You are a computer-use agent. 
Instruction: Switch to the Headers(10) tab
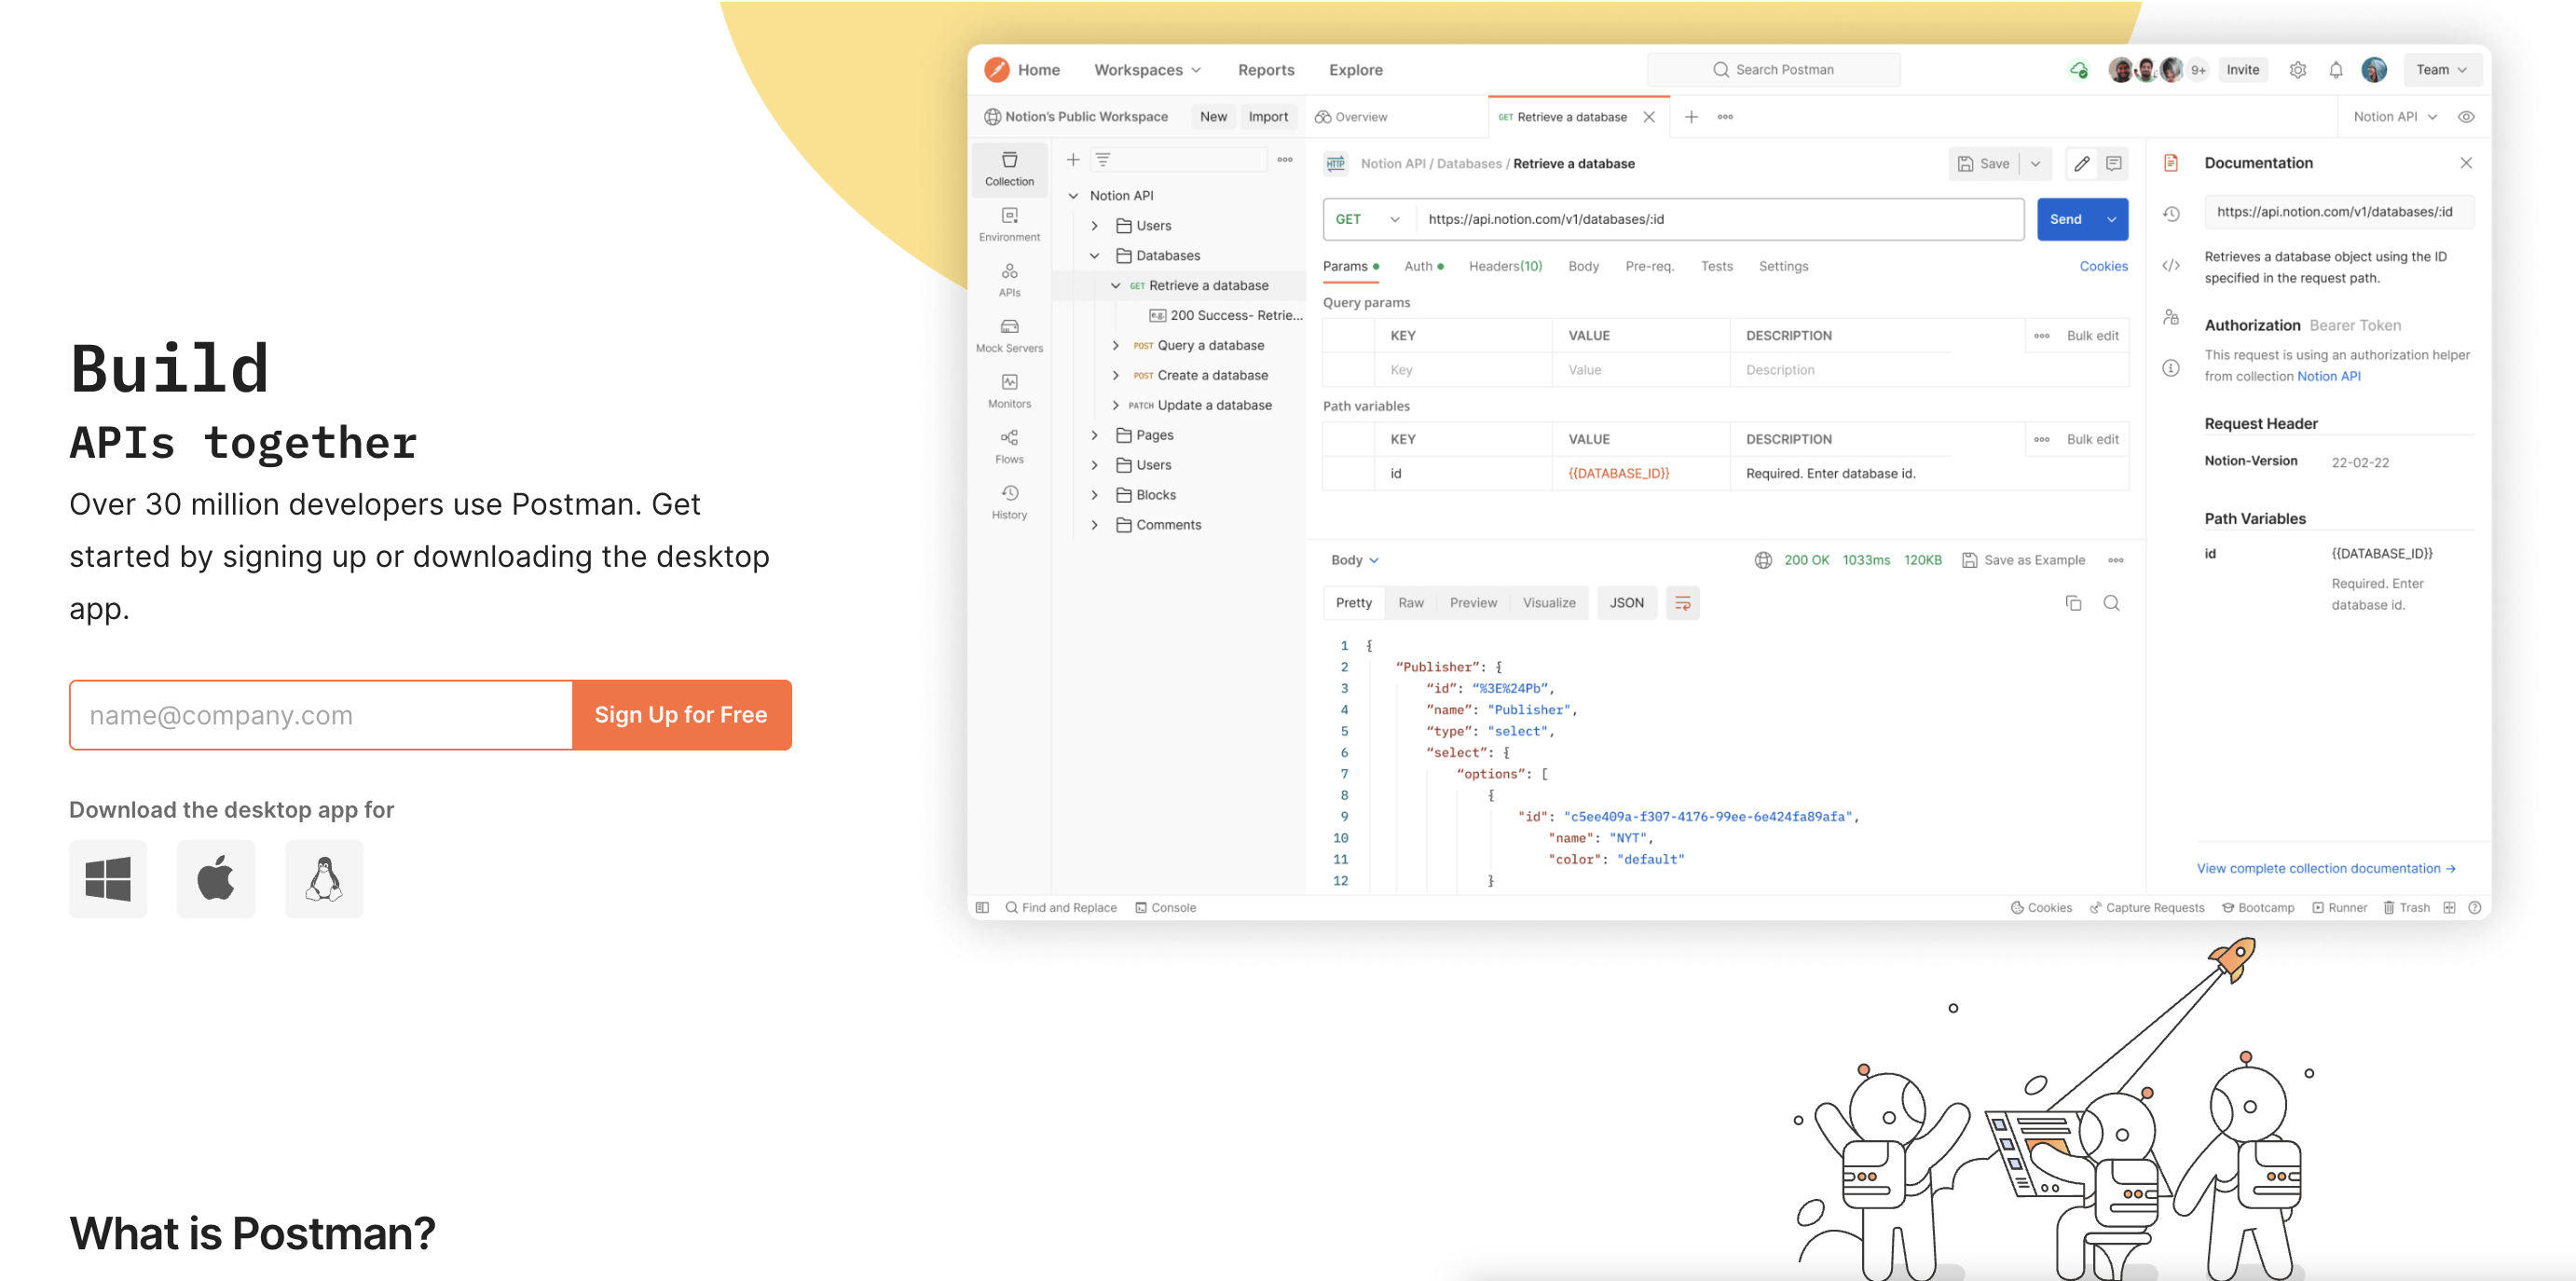pyautogui.click(x=1505, y=266)
